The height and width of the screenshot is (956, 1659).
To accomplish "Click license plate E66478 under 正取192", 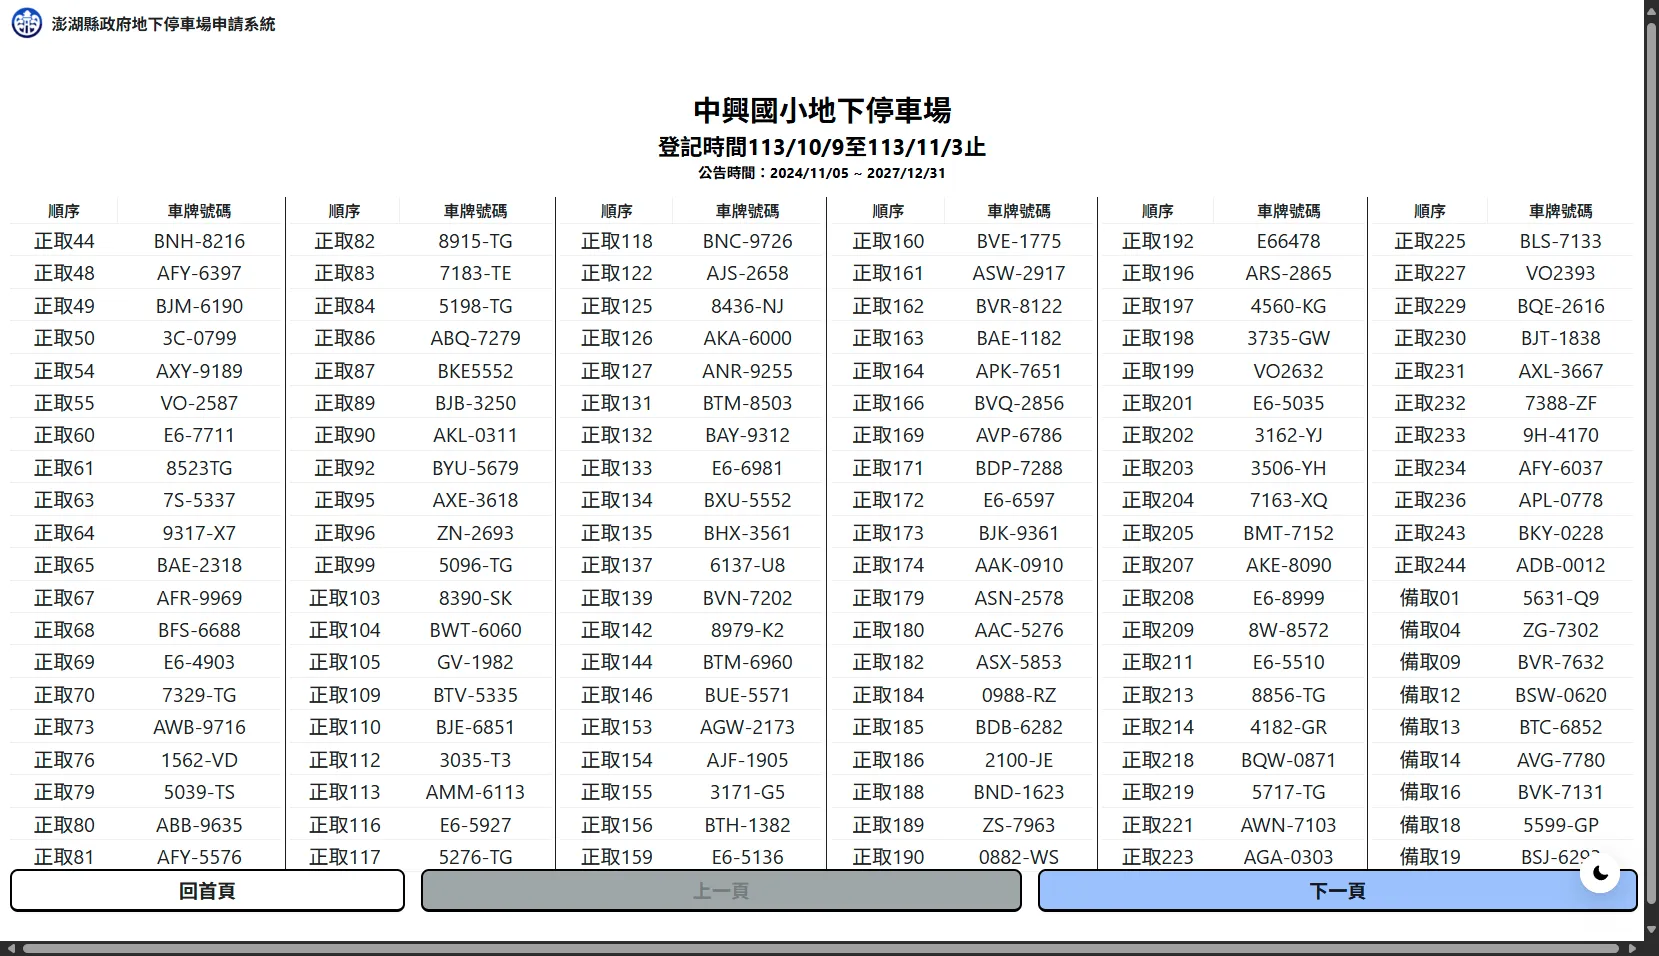I will click(x=1288, y=240).
